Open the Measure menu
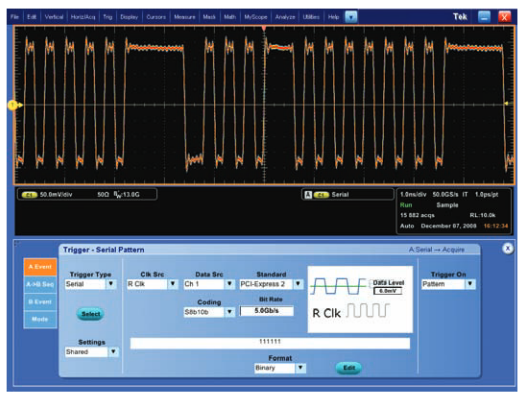526x399 pixels. pyautogui.click(x=185, y=17)
